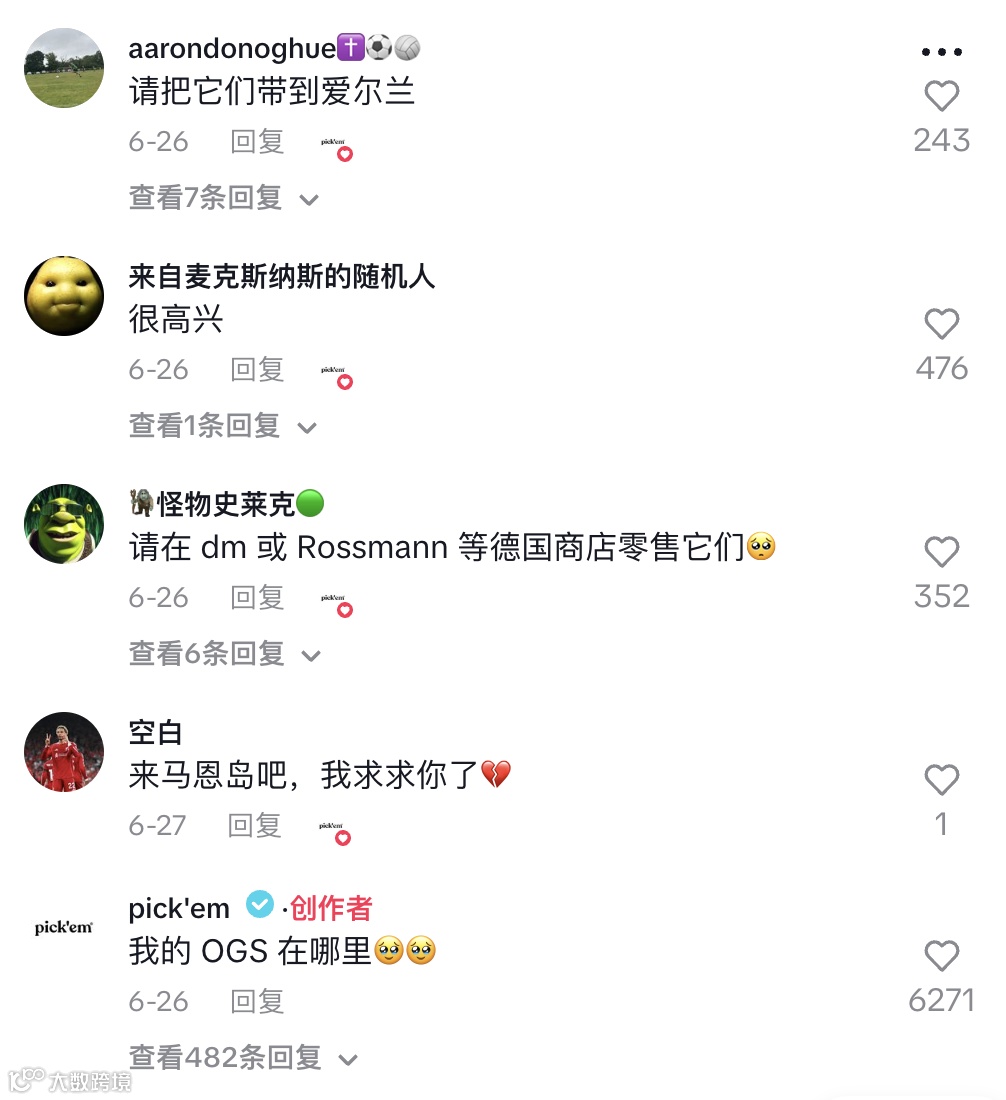Image resolution: width=1006 pixels, height=1100 pixels.
Task: Expand 查看1条回复 replies
Action: (x=222, y=426)
